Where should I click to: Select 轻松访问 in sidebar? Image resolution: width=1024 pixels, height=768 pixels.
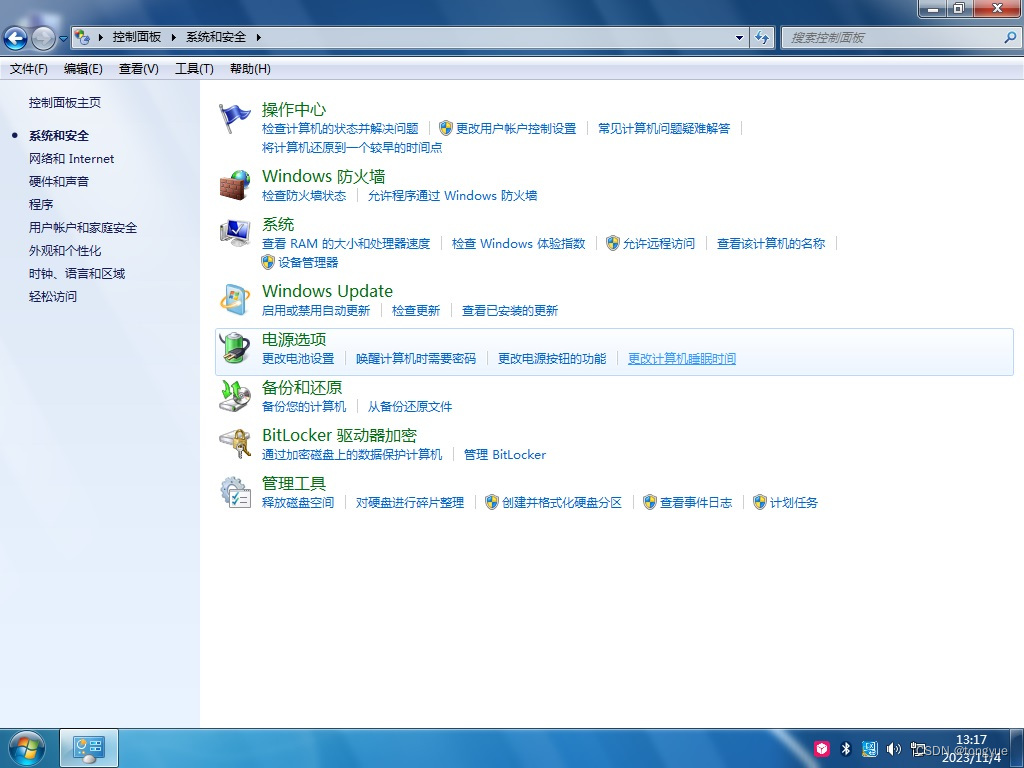pyautogui.click(x=53, y=296)
